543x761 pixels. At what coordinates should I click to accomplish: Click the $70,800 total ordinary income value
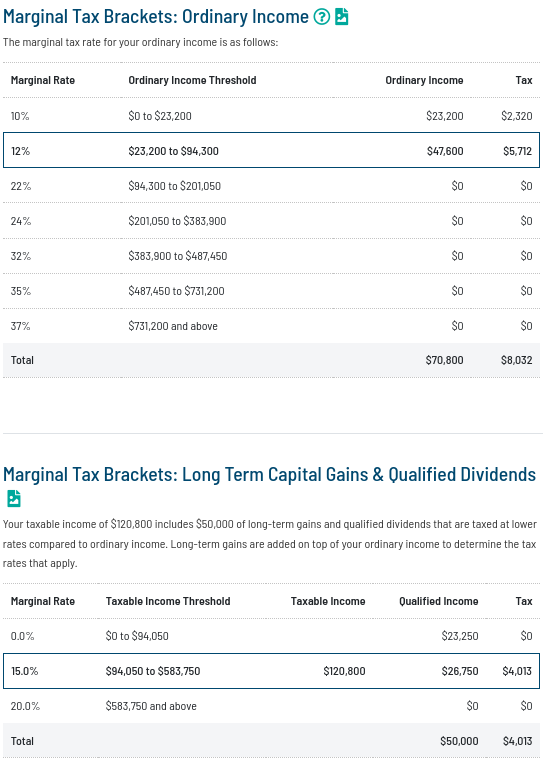(x=444, y=360)
